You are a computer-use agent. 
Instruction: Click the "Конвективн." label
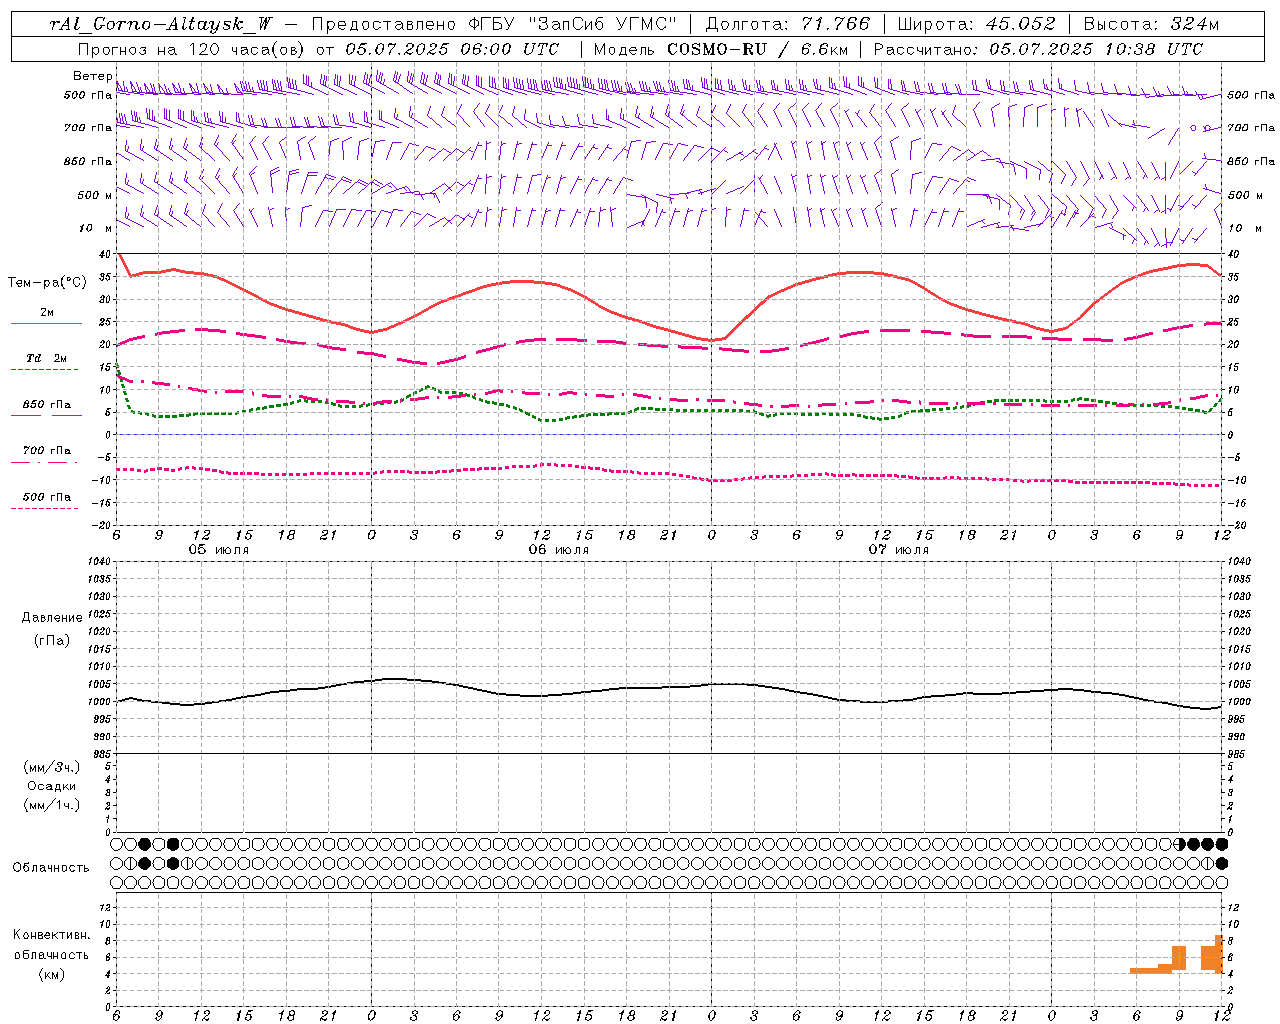coord(52,935)
